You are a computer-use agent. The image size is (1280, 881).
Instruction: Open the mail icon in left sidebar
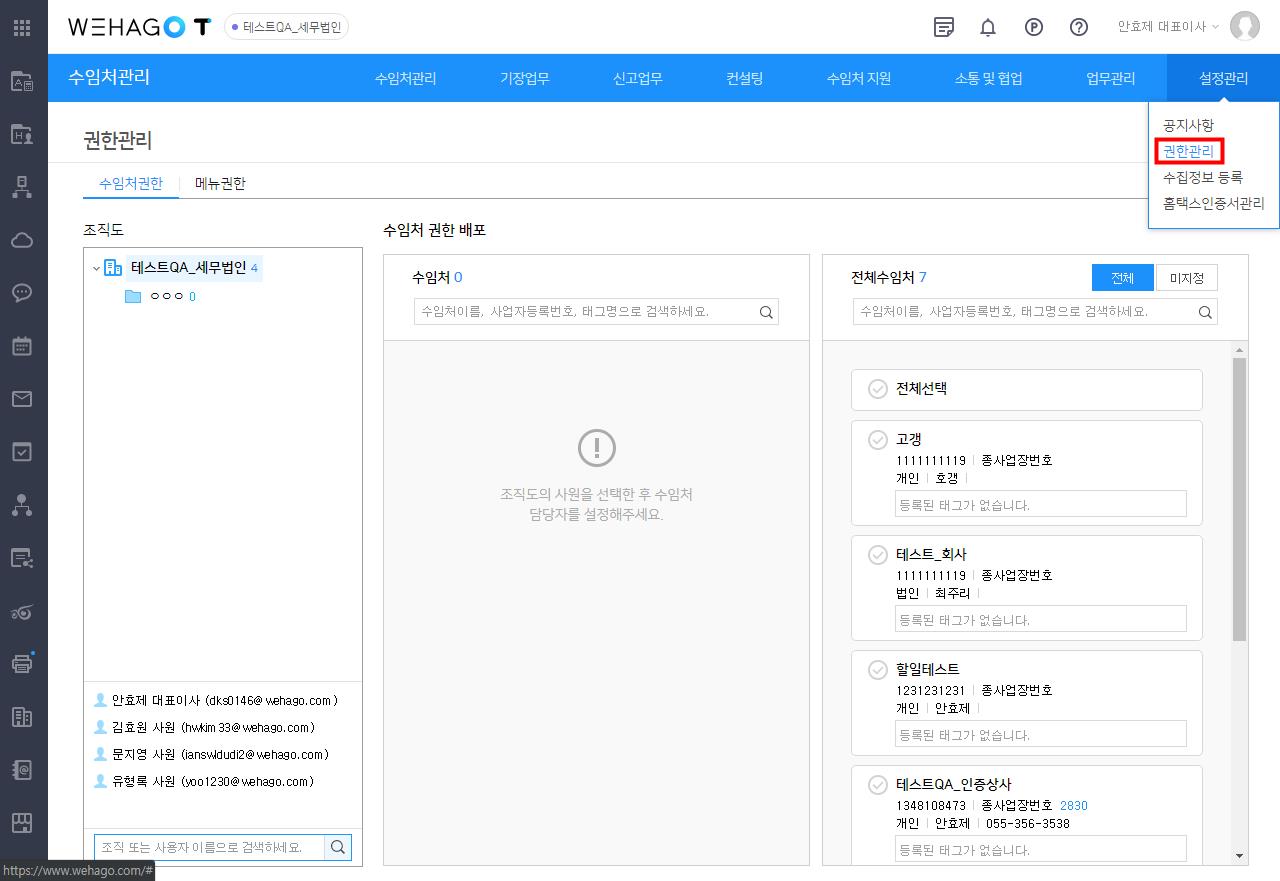pos(21,399)
